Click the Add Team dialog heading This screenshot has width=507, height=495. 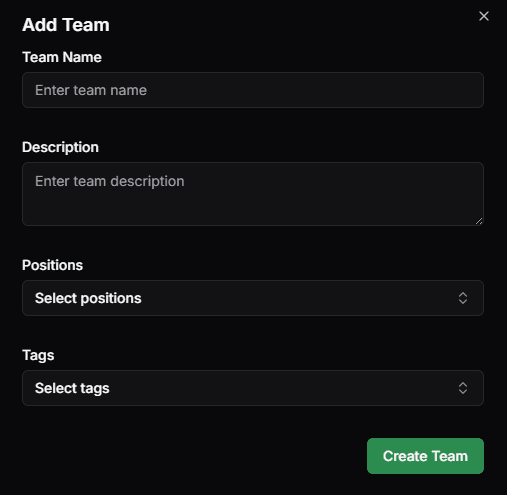66,25
